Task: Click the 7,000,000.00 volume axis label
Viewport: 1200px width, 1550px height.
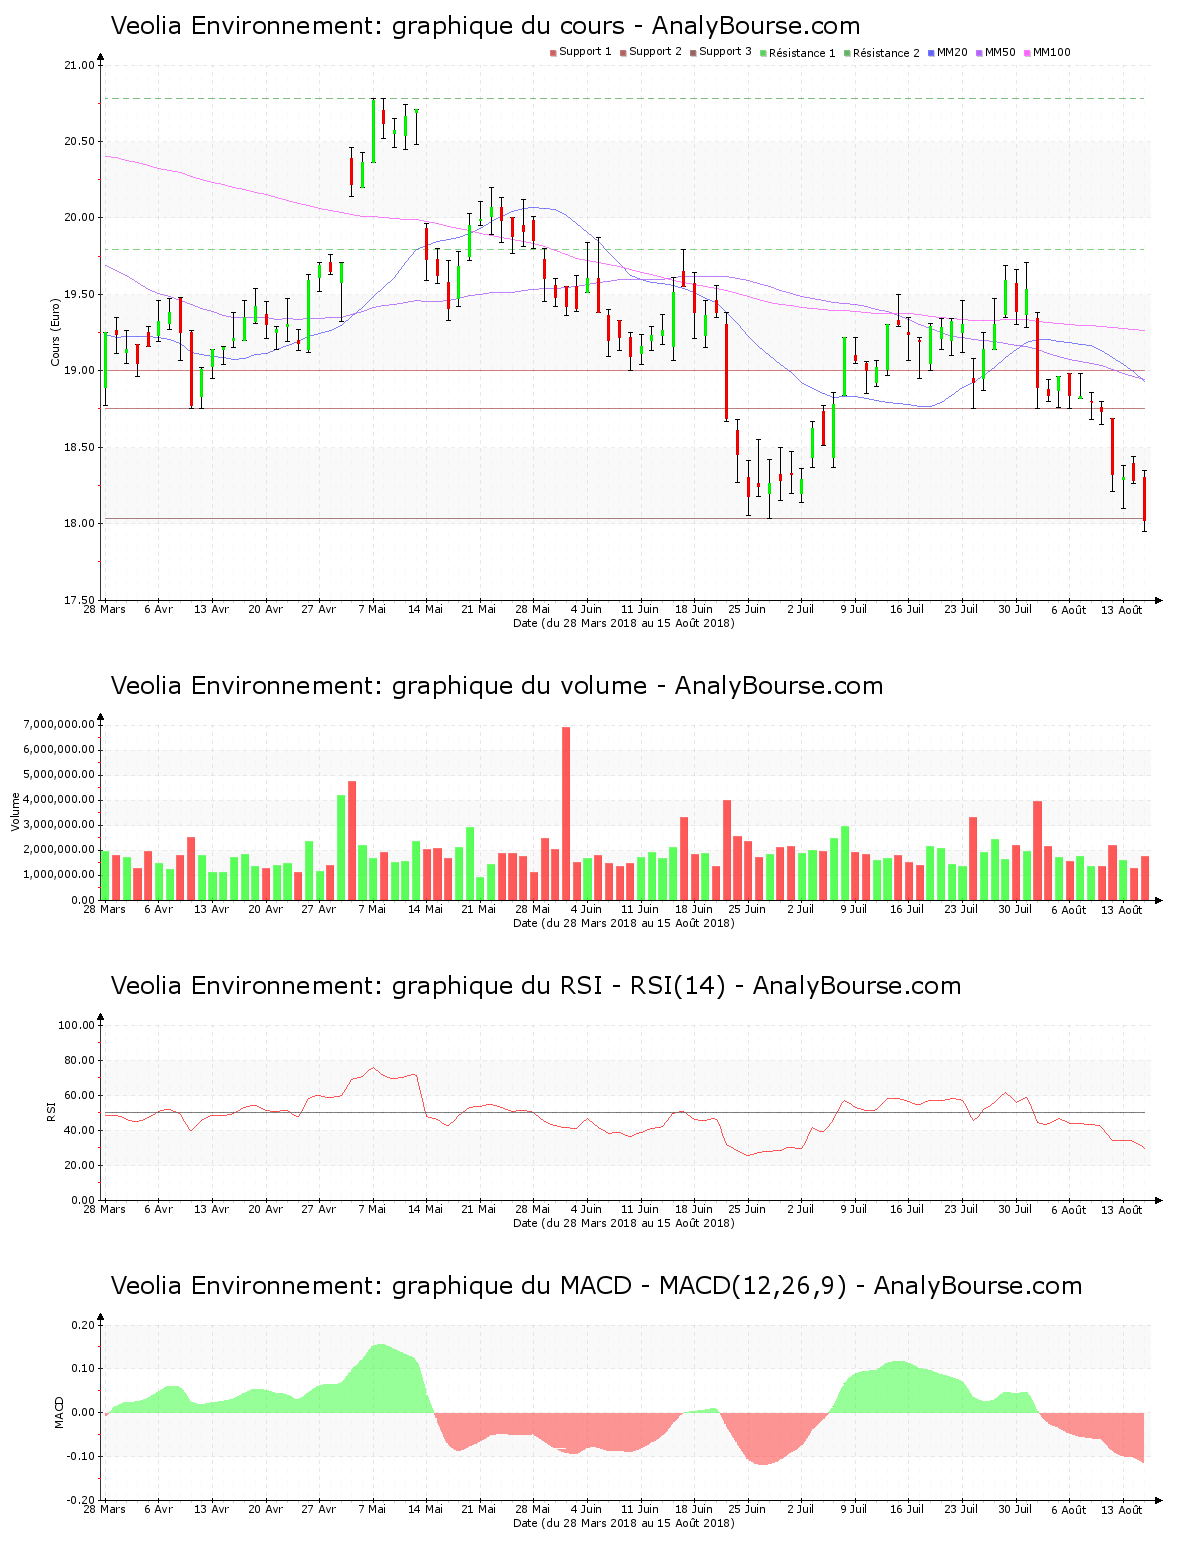Action: (58, 724)
